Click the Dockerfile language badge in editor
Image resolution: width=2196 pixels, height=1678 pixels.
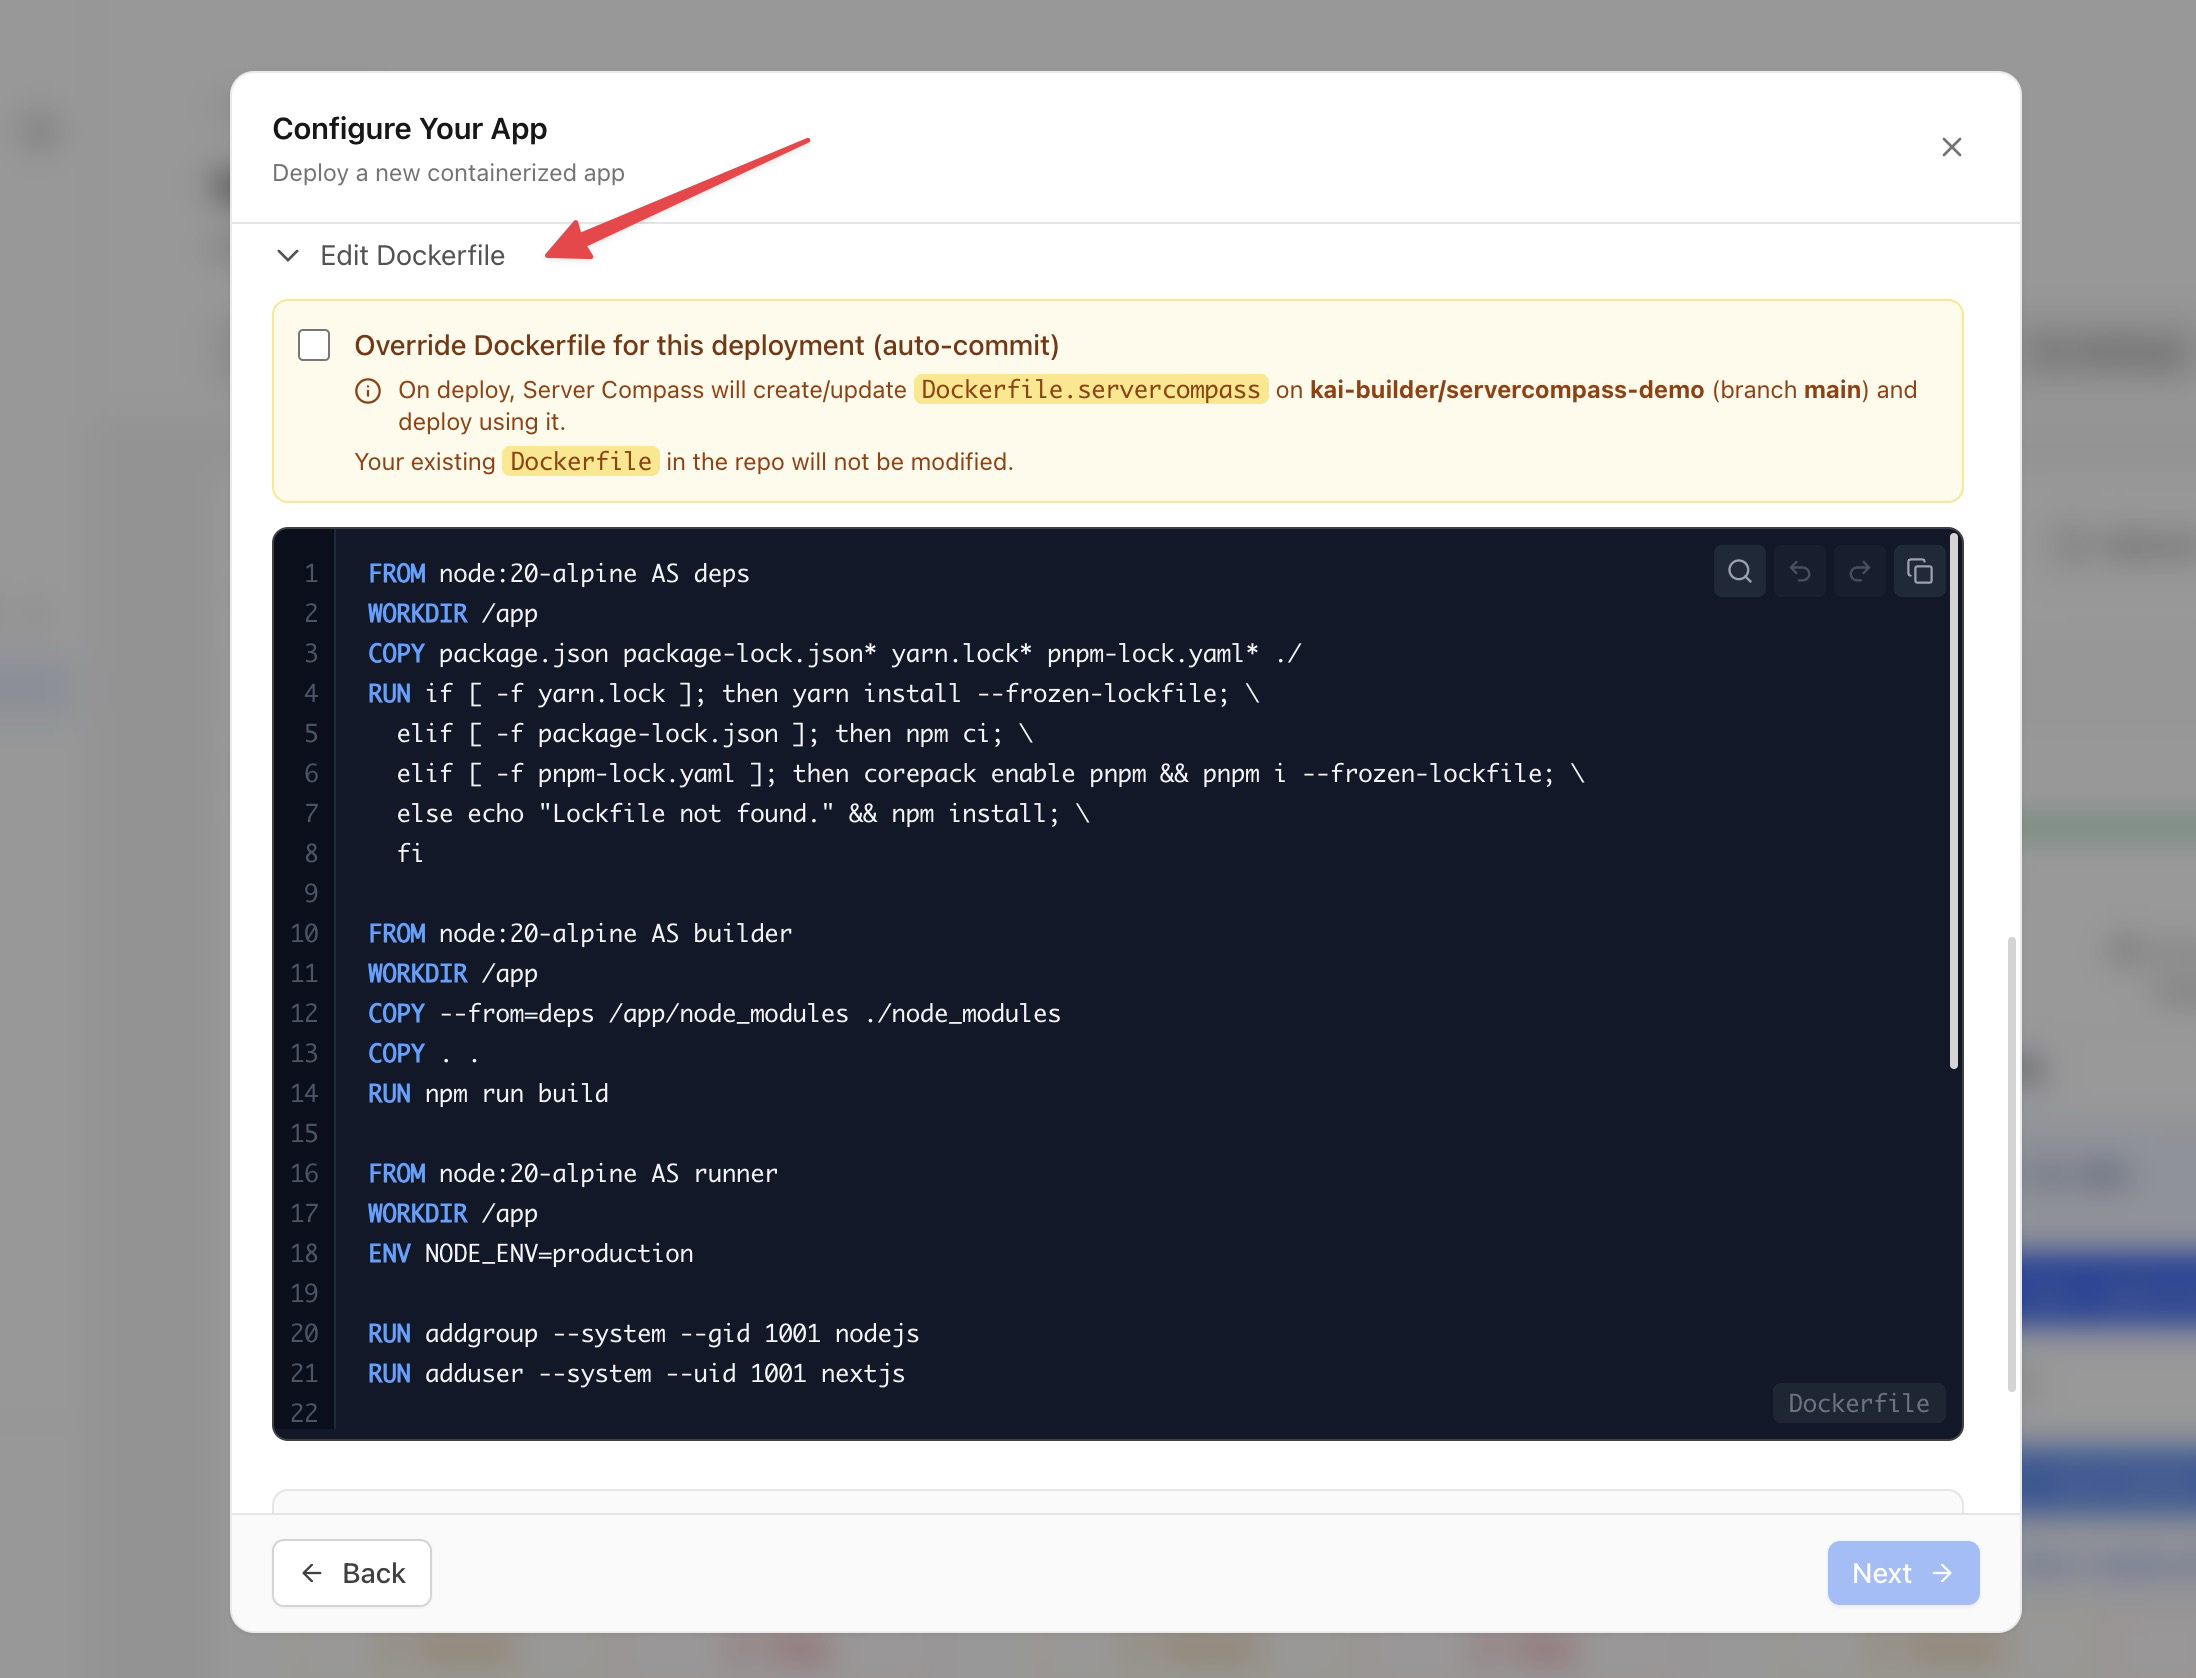pos(1858,1403)
